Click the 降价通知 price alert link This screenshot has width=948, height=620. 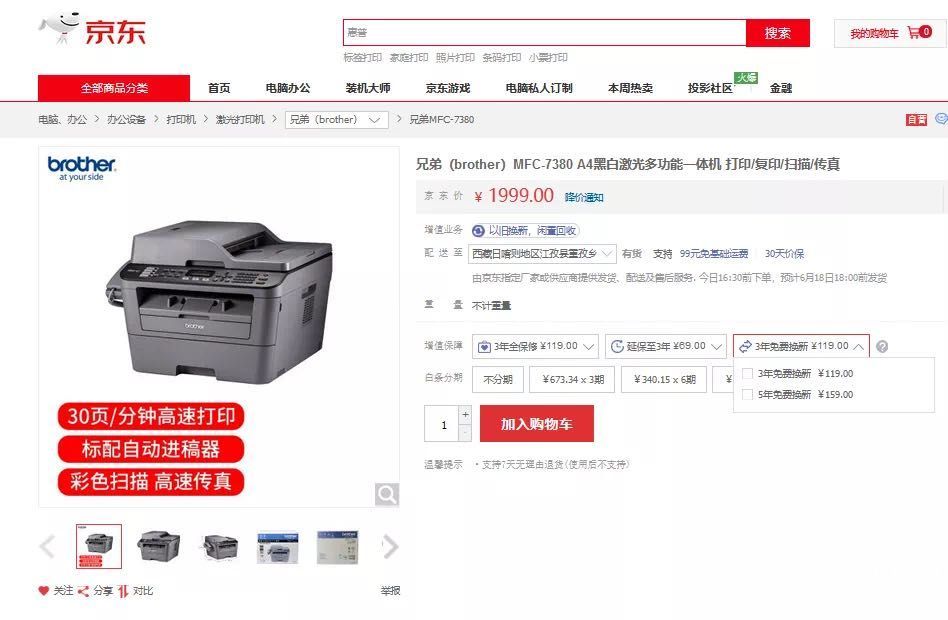tap(584, 197)
